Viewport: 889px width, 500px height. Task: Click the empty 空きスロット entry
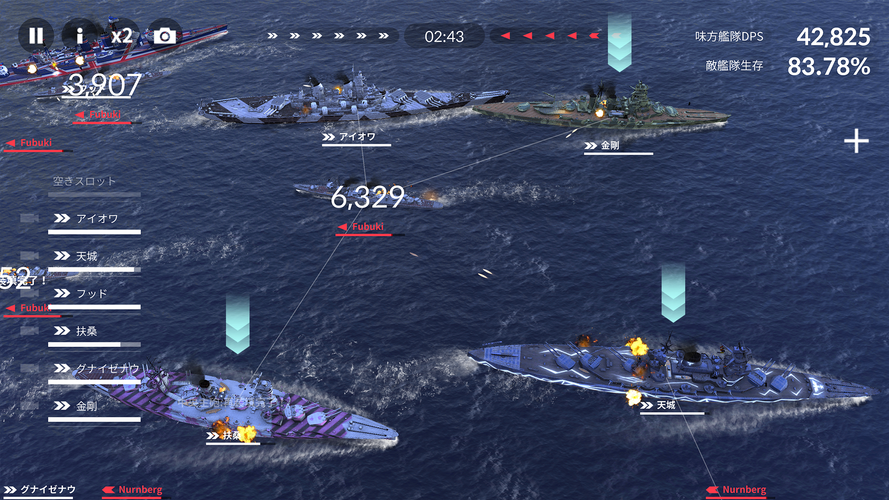[x=94, y=186]
